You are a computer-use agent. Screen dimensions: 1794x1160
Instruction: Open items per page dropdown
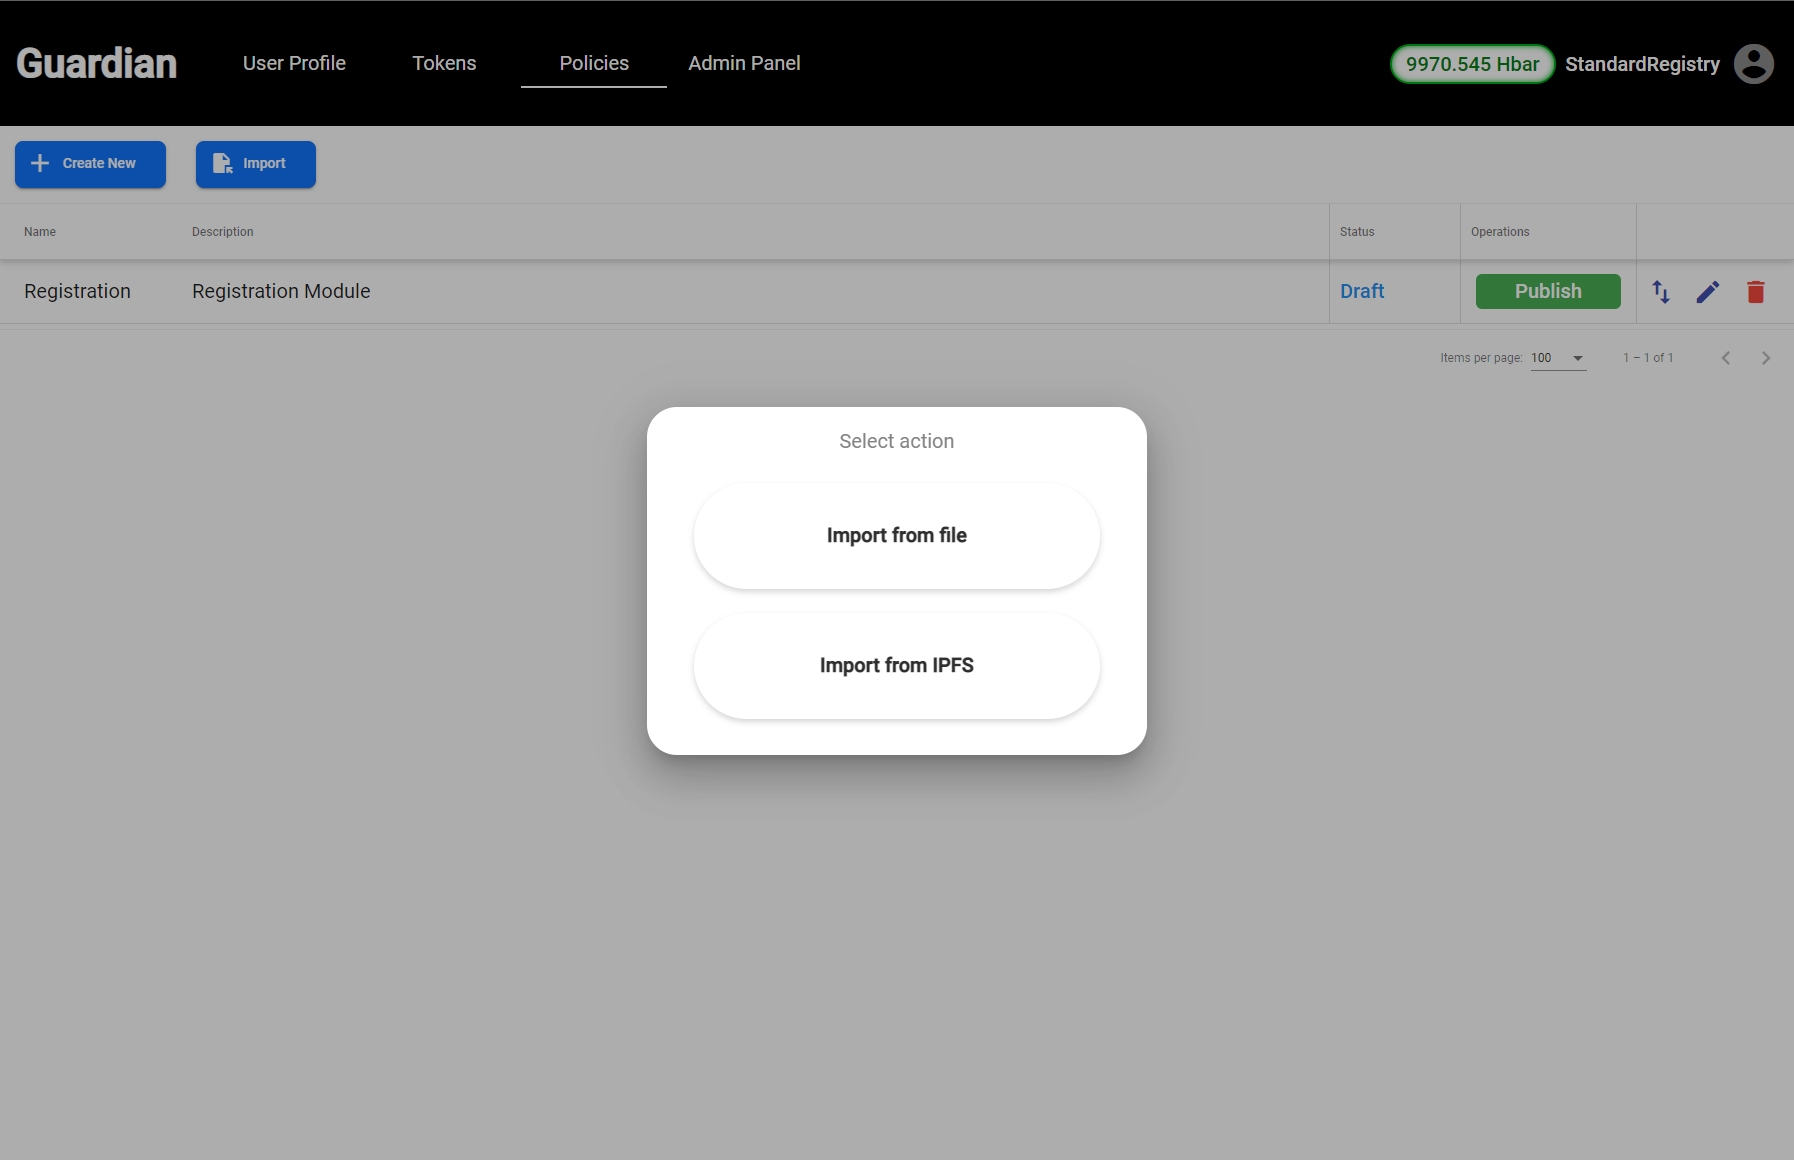pyautogui.click(x=1558, y=358)
